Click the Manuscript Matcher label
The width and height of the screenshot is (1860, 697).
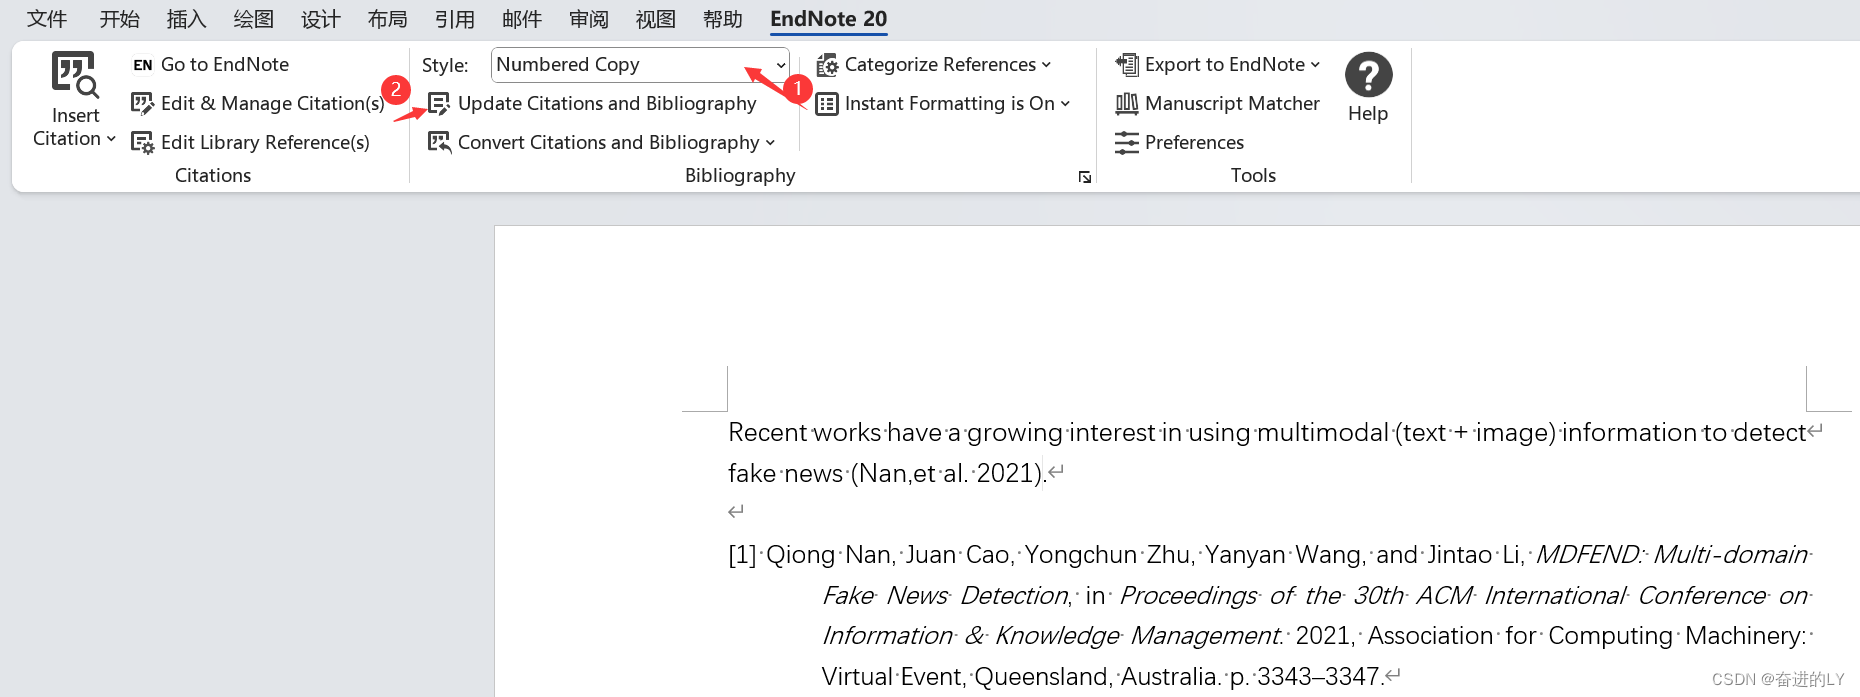(x=1232, y=104)
